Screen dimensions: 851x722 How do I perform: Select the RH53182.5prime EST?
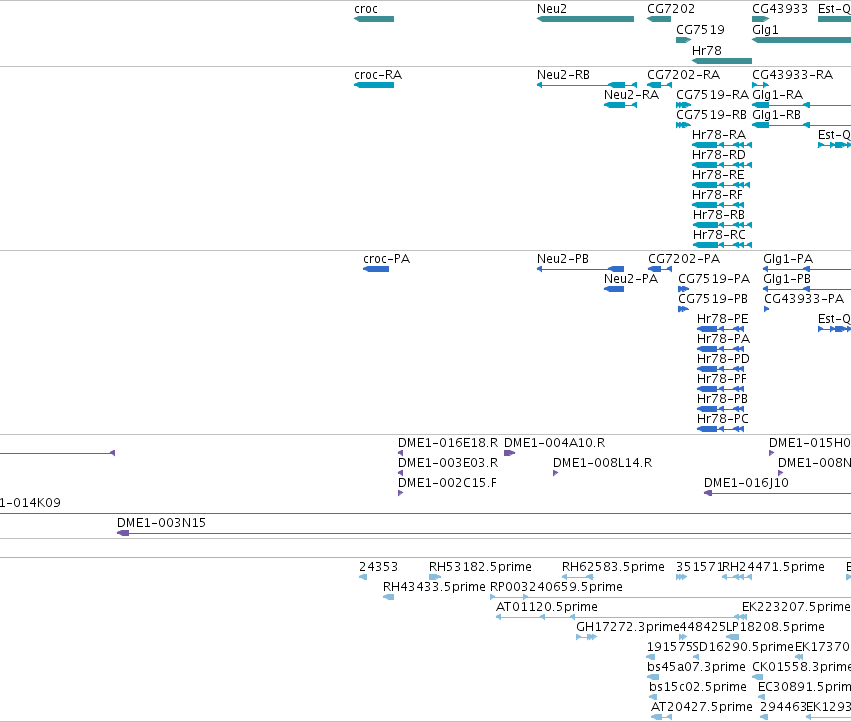point(435,577)
